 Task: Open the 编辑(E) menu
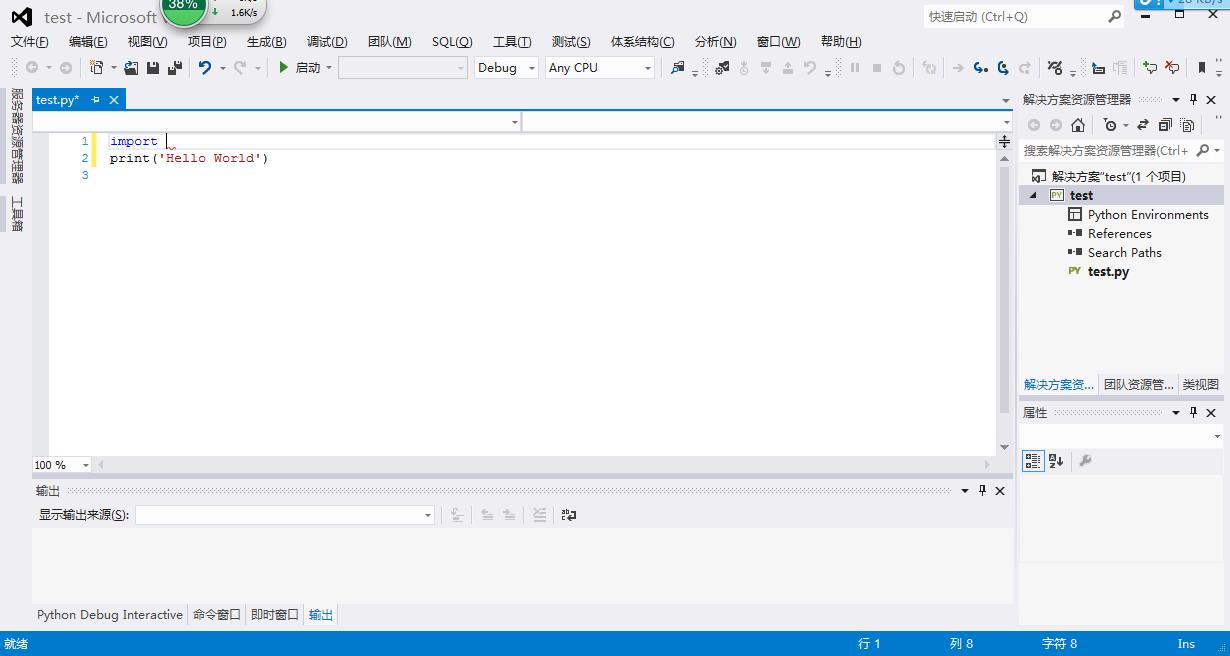coord(88,42)
